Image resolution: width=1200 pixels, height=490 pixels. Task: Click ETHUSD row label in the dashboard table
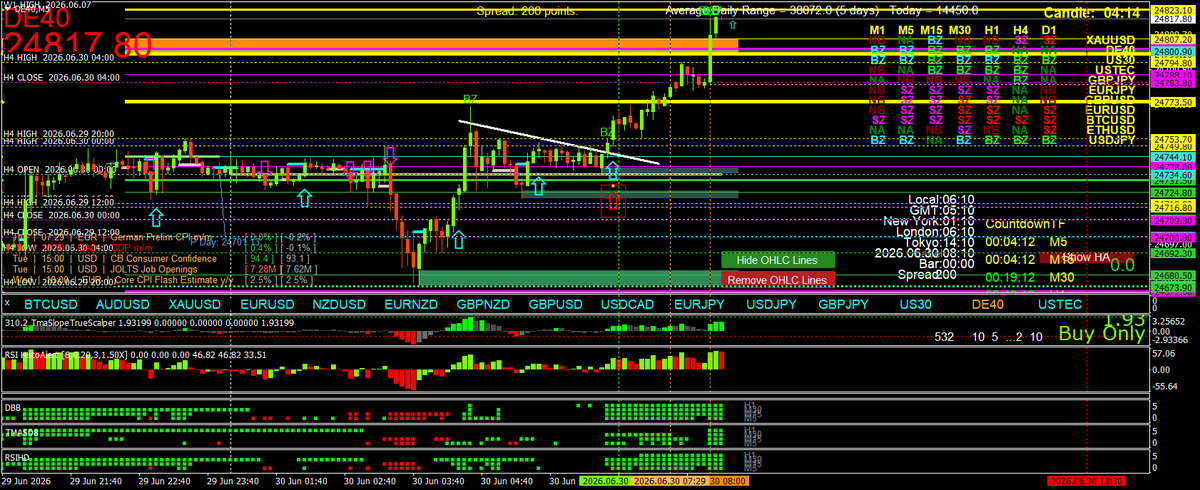1111,130
